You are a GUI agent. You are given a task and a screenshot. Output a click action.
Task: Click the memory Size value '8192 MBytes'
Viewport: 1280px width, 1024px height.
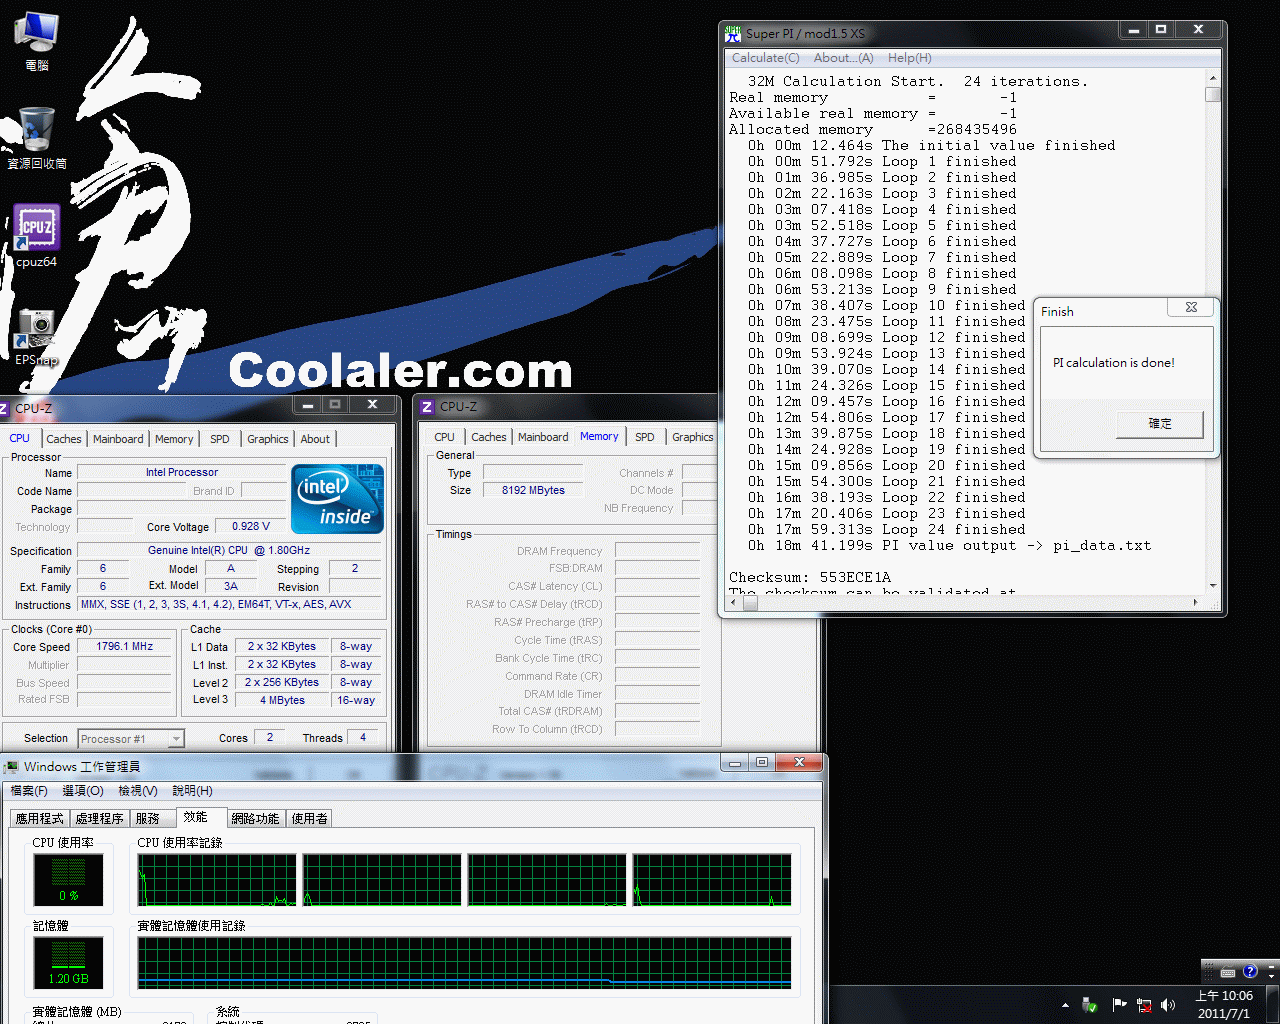tap(533, 490)
